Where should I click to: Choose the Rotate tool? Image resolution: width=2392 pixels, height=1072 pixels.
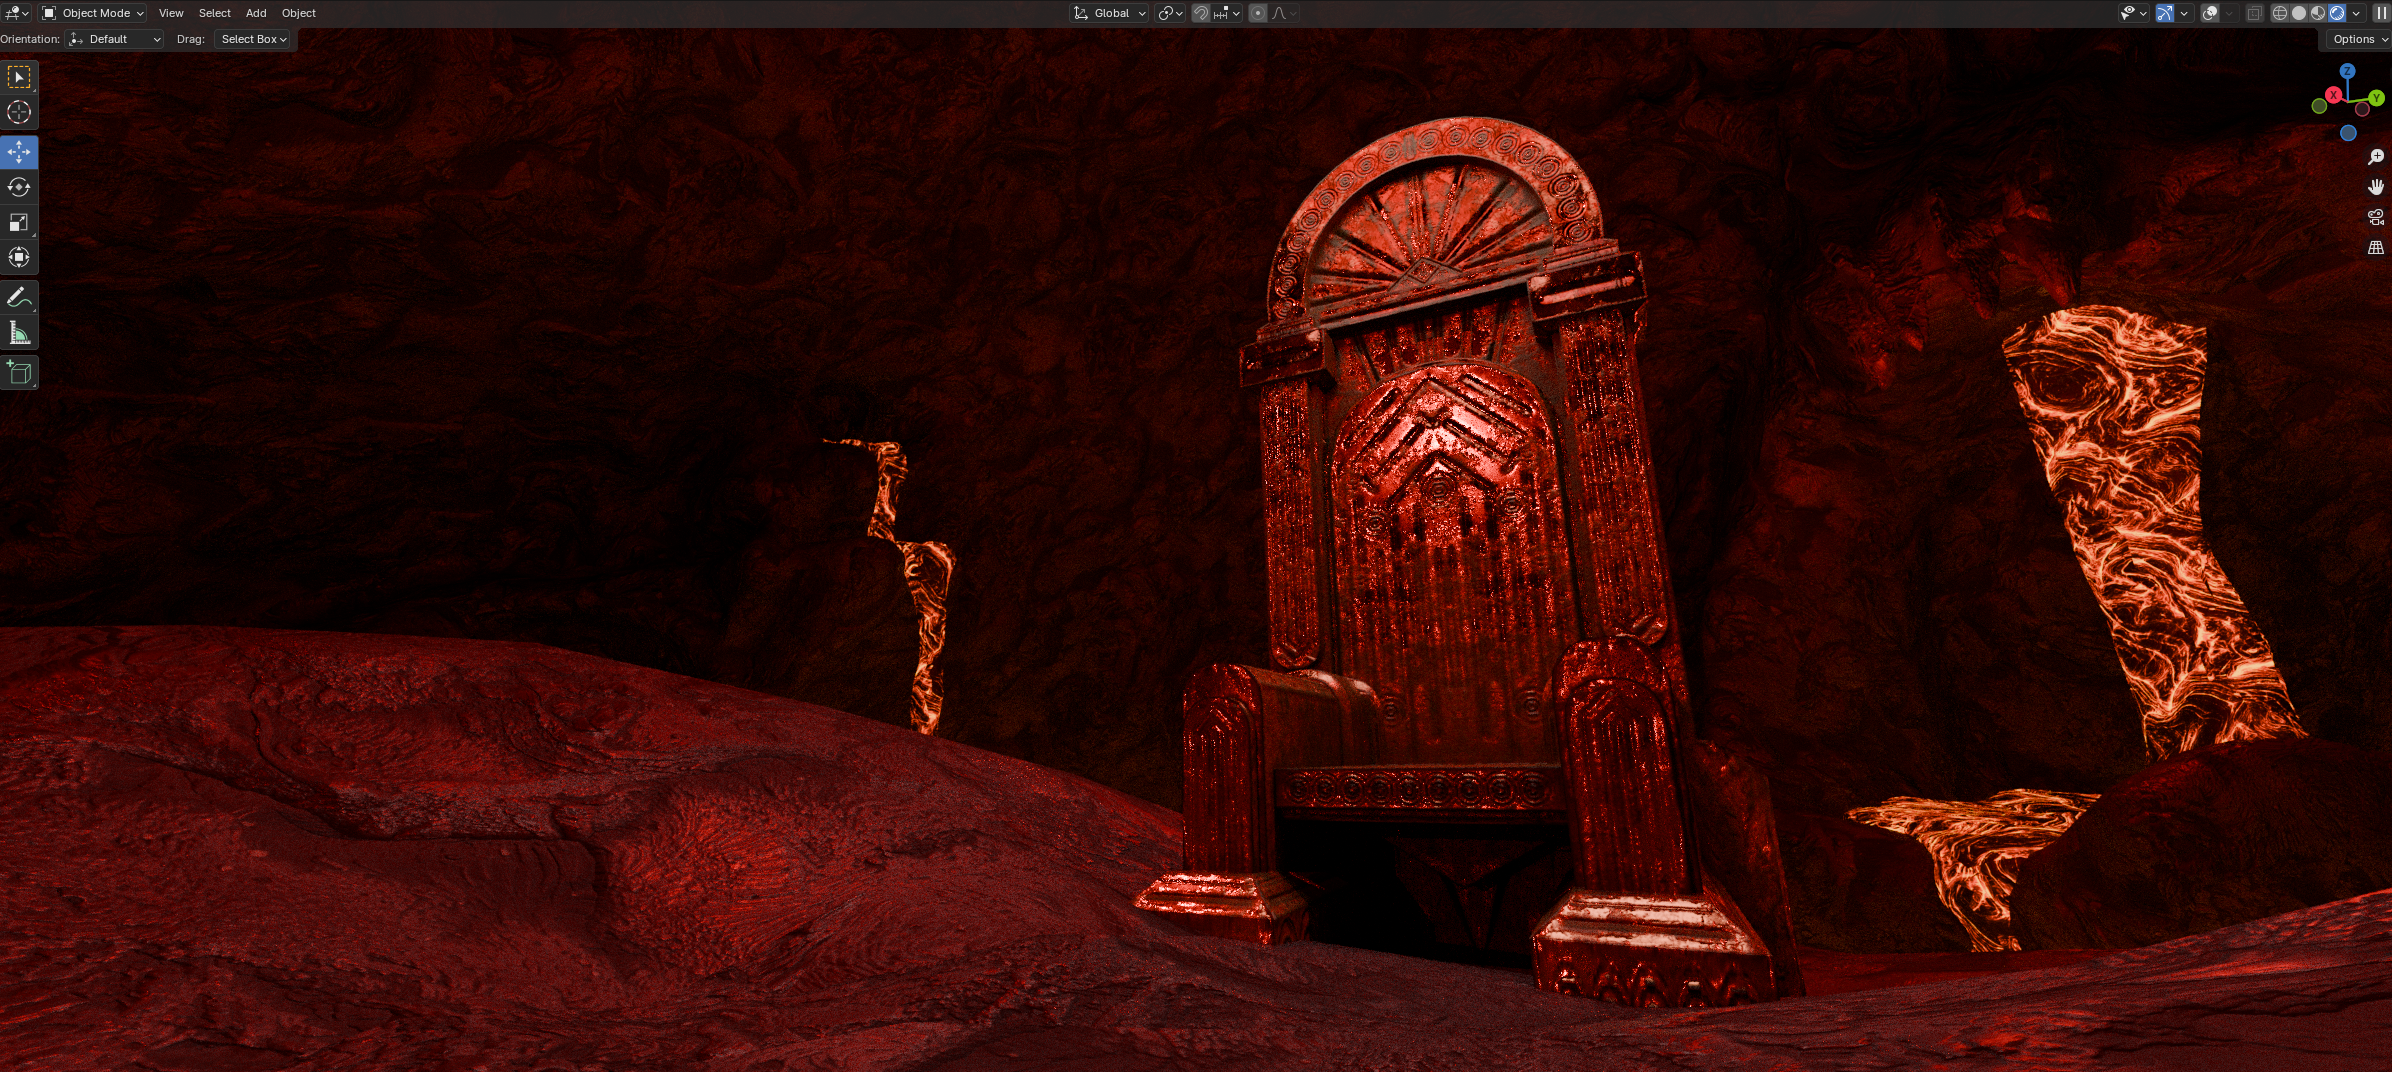coord(19,187)
